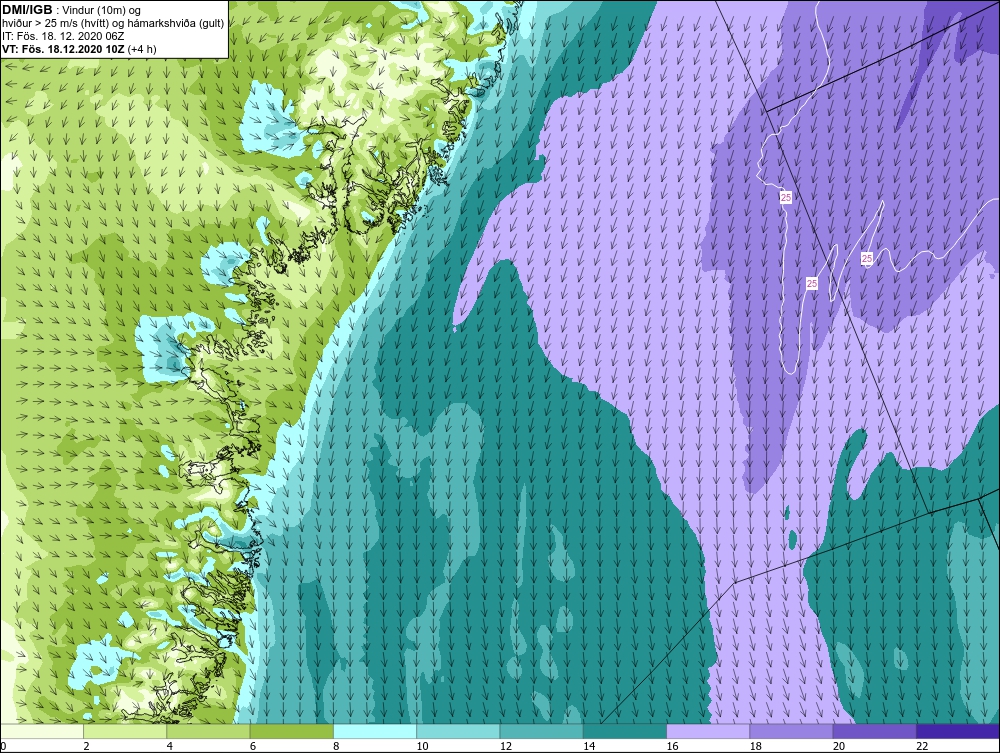Click the '4' label on the wind scale
Screen dimensions: 1000x753
170,747
